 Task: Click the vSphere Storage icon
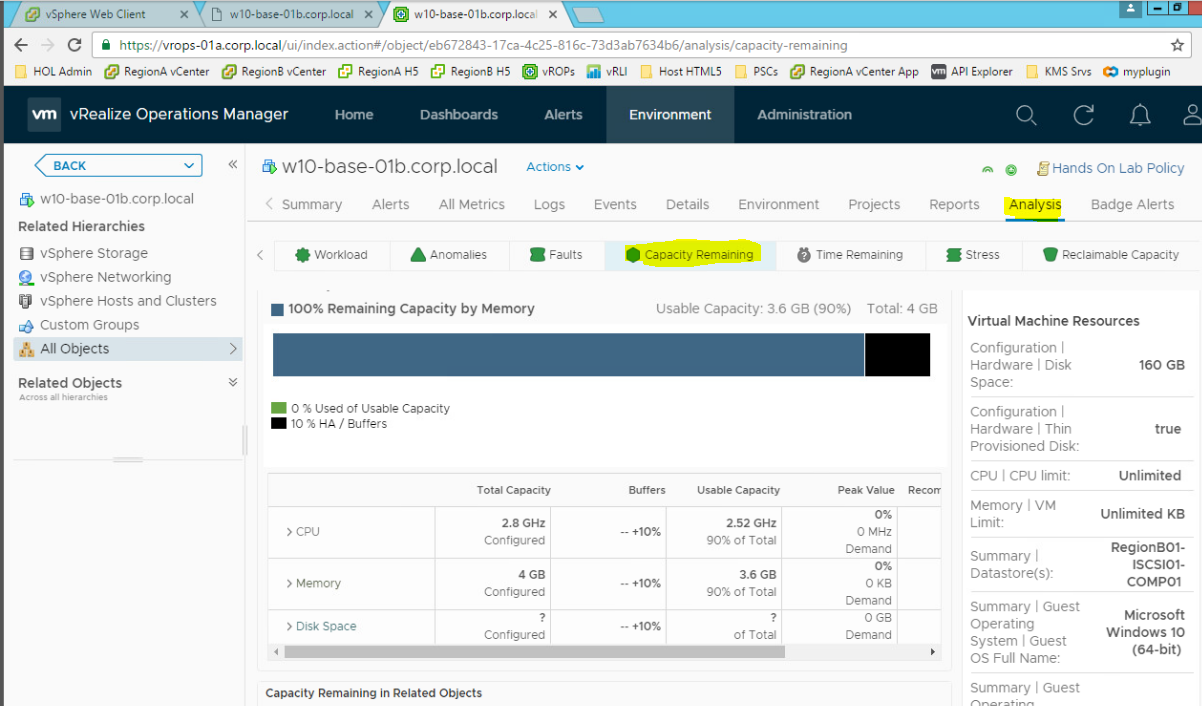click(x=27, y=253)
